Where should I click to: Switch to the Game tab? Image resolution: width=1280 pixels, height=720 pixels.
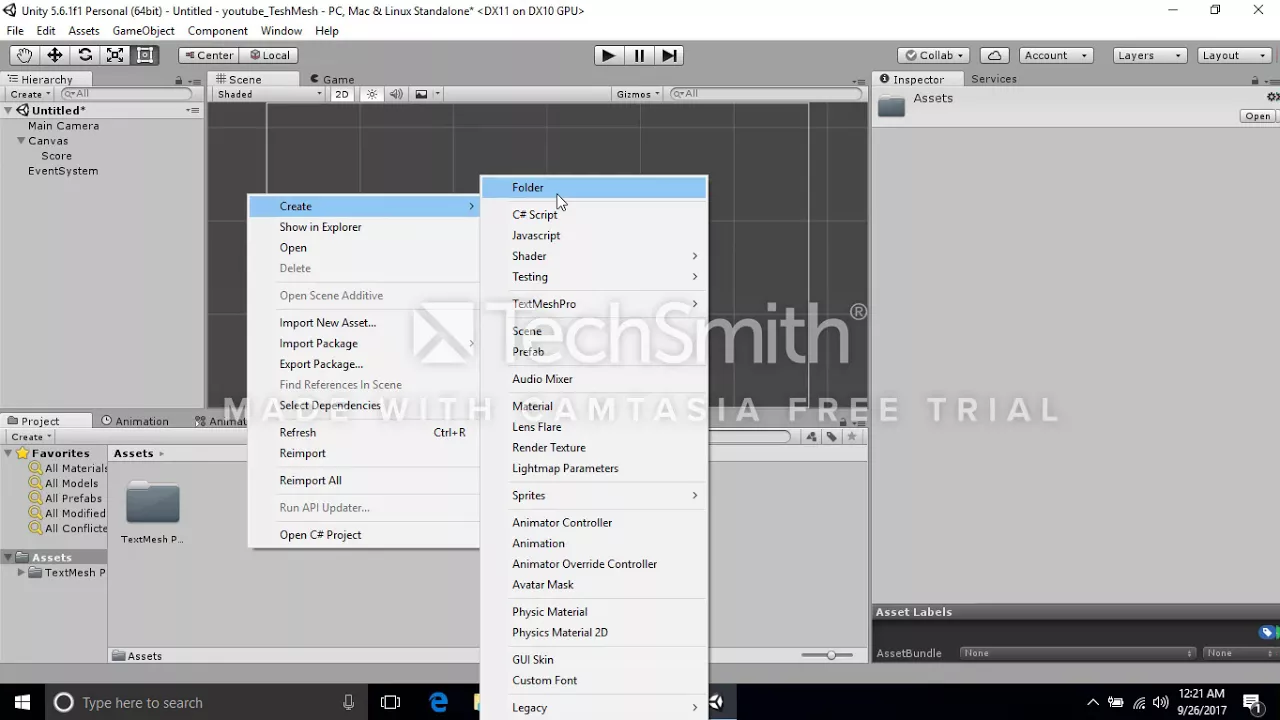(332, 79)
